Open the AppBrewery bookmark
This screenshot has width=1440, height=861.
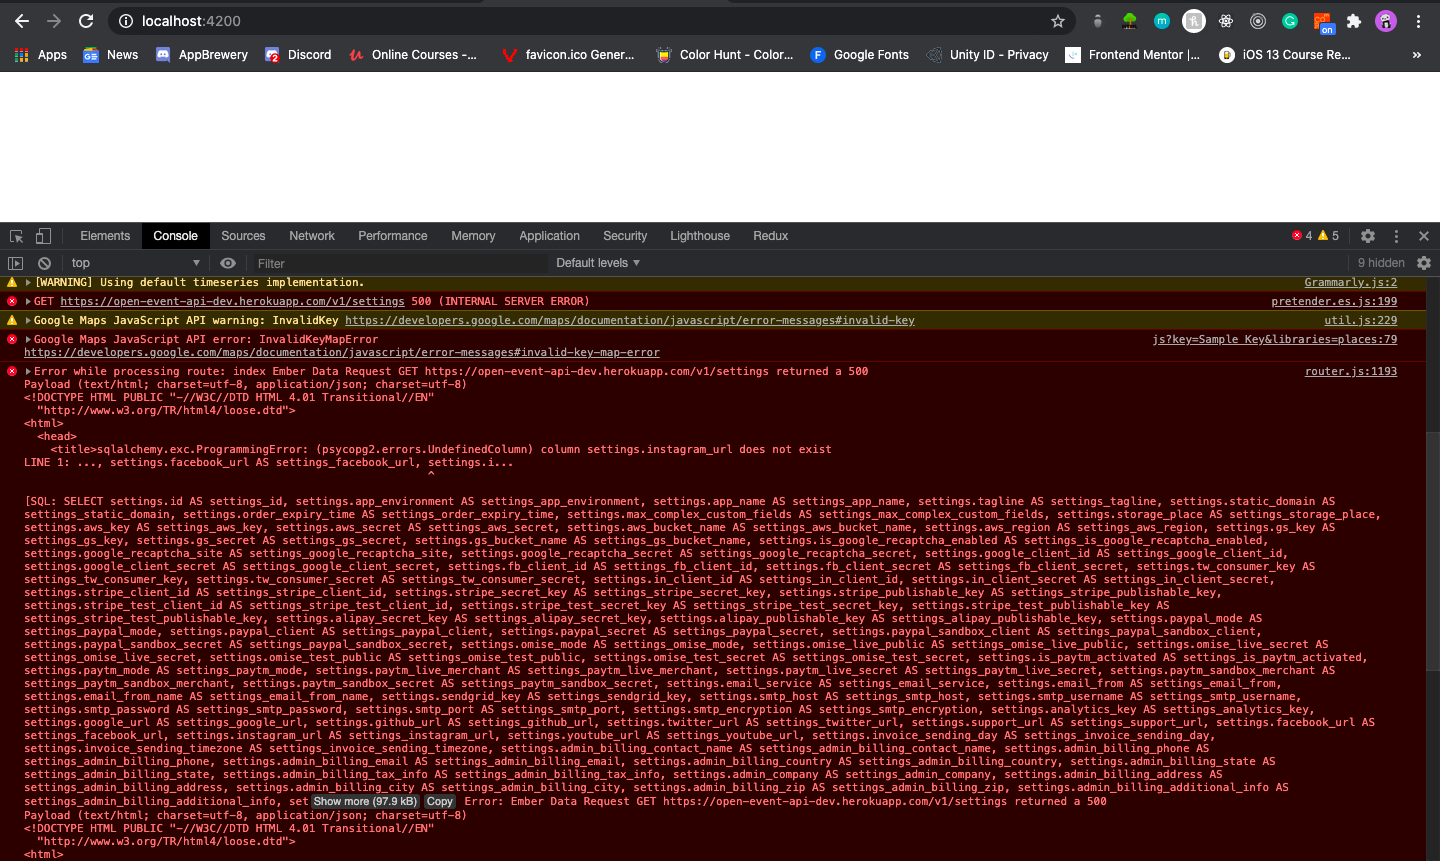click(202, 55)
